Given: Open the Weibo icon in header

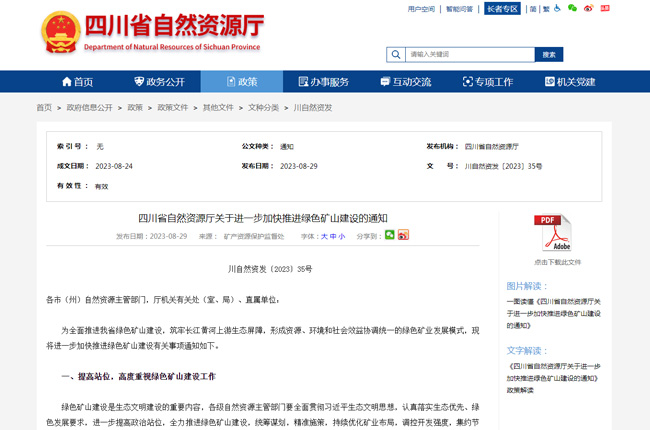Looking at the screenshot, I should (x=588, y=9).
